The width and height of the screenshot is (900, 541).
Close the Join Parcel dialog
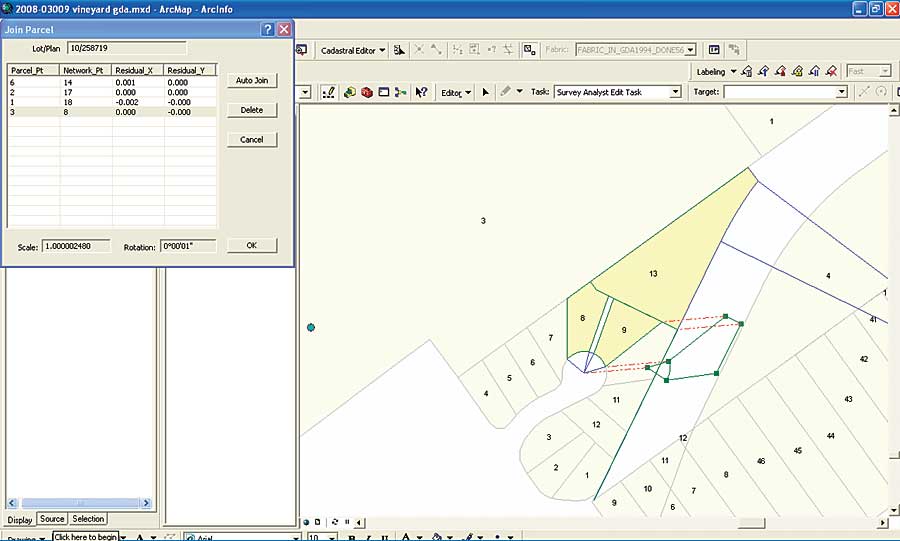pyautogui.click(x=284, y=30)
